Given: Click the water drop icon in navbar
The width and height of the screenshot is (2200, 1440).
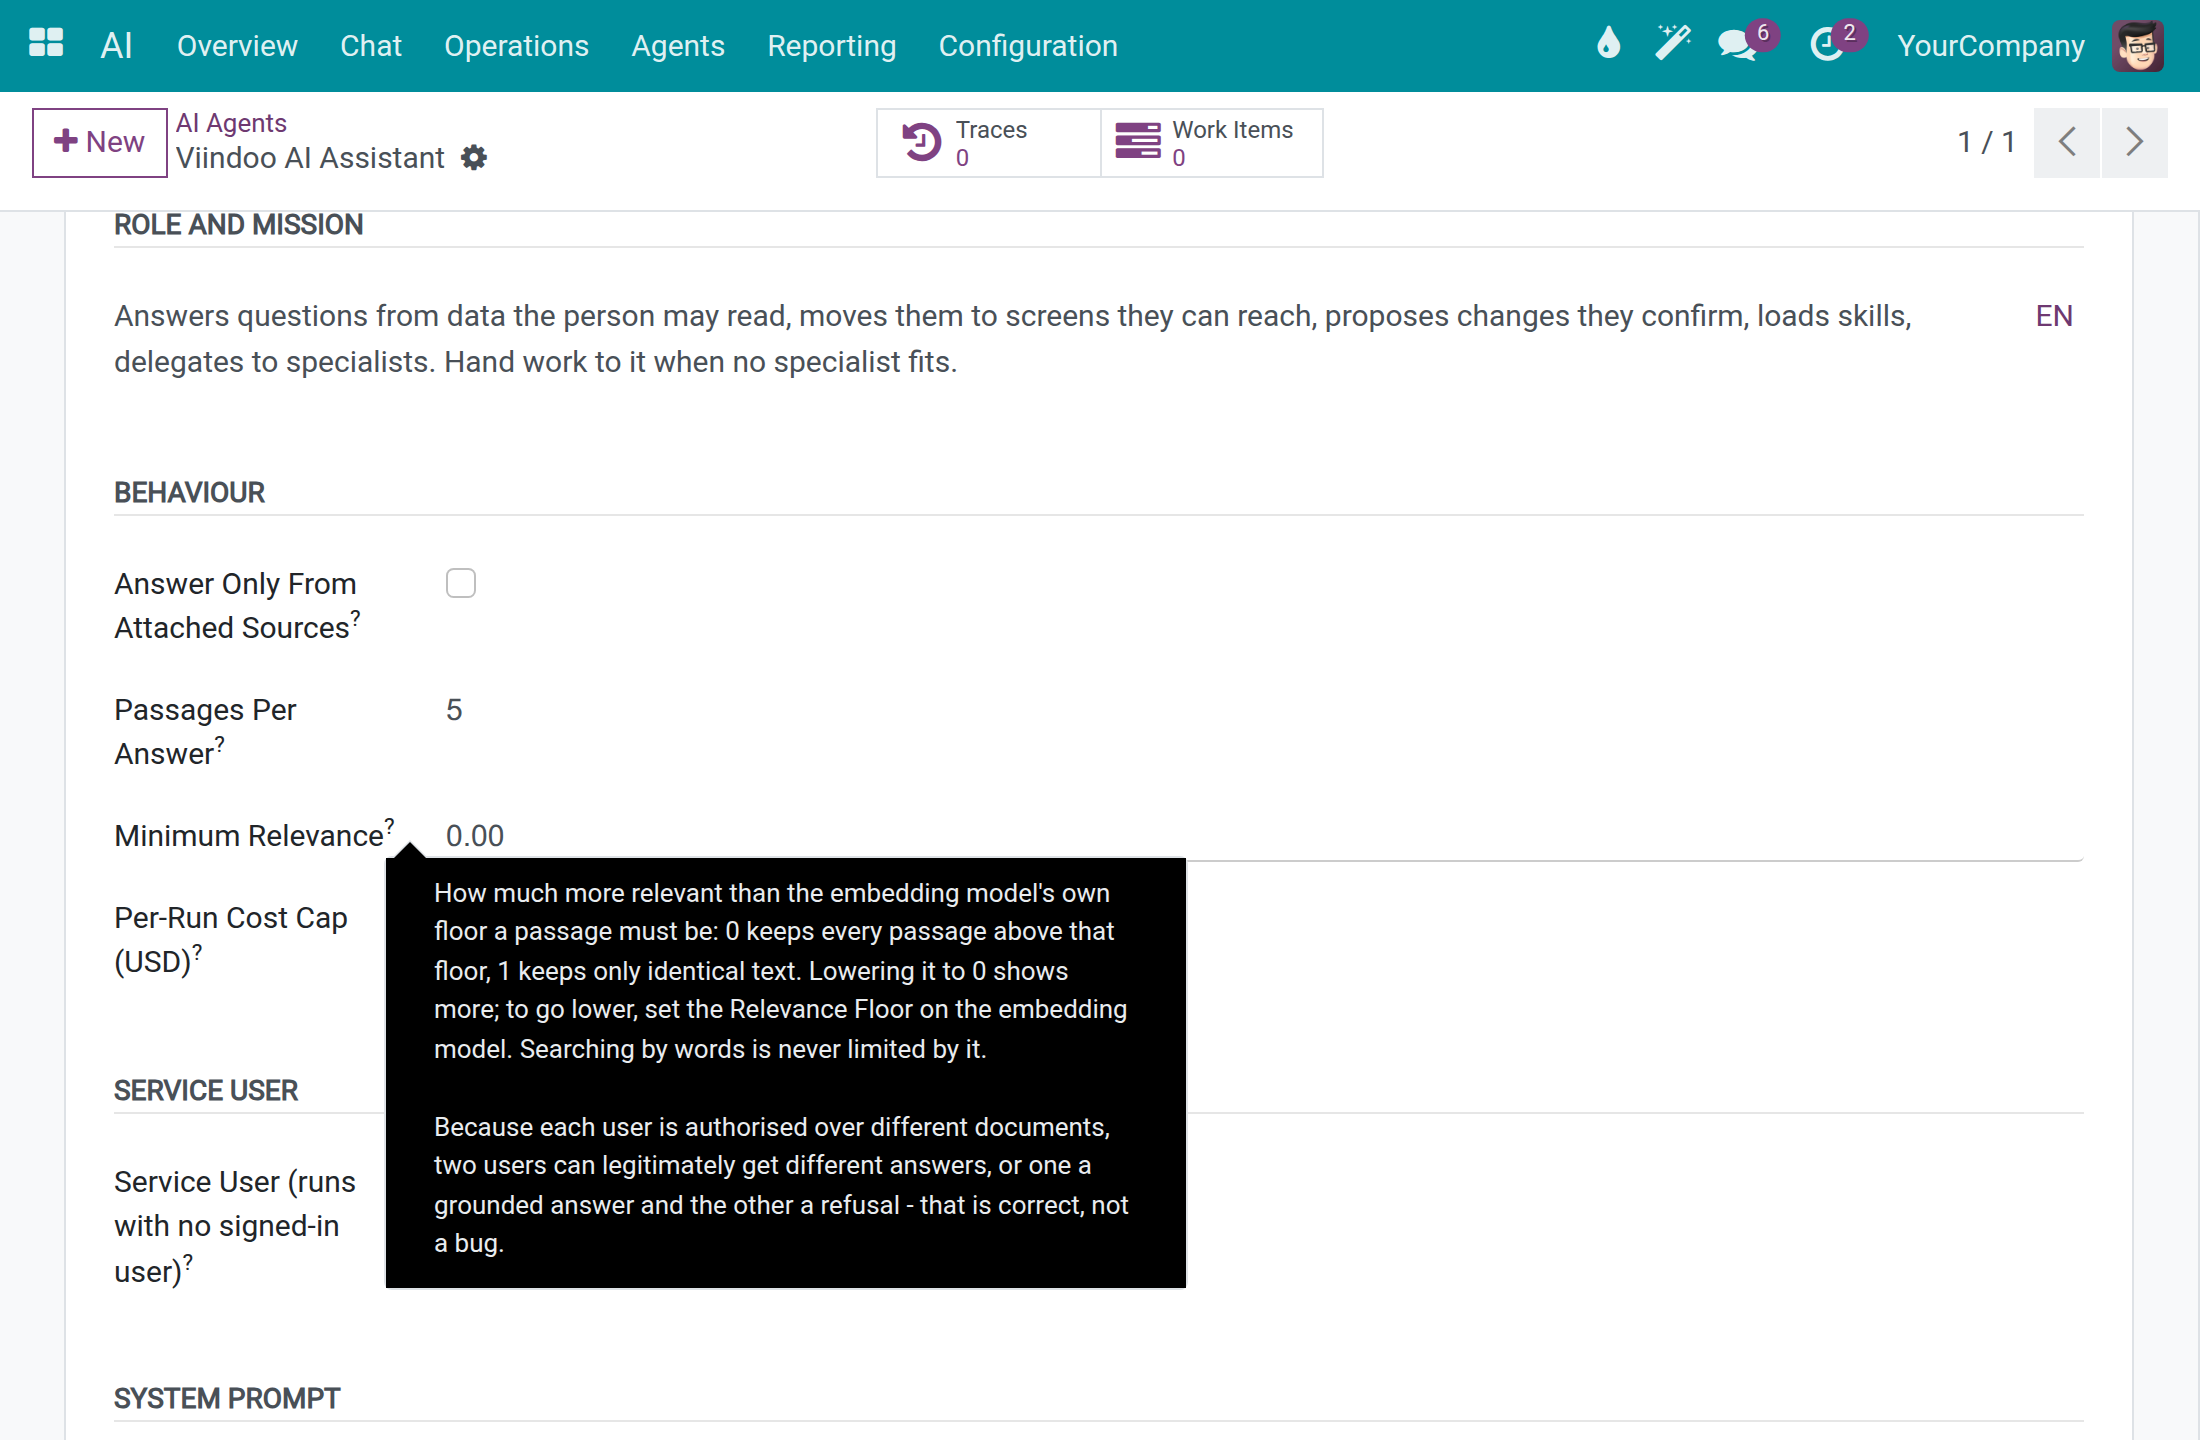Looking at the screenshot, I should click(x=1608, y=44).
